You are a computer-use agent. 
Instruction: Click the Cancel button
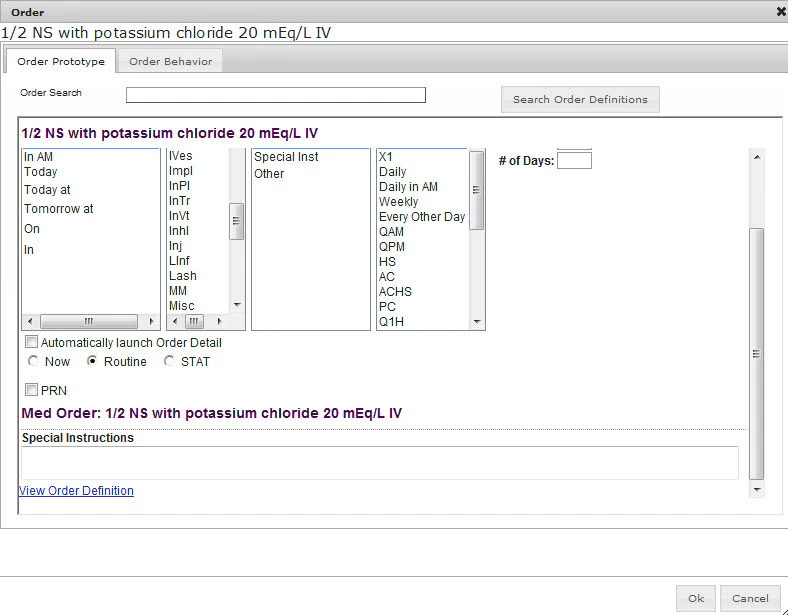click(750, 598)
